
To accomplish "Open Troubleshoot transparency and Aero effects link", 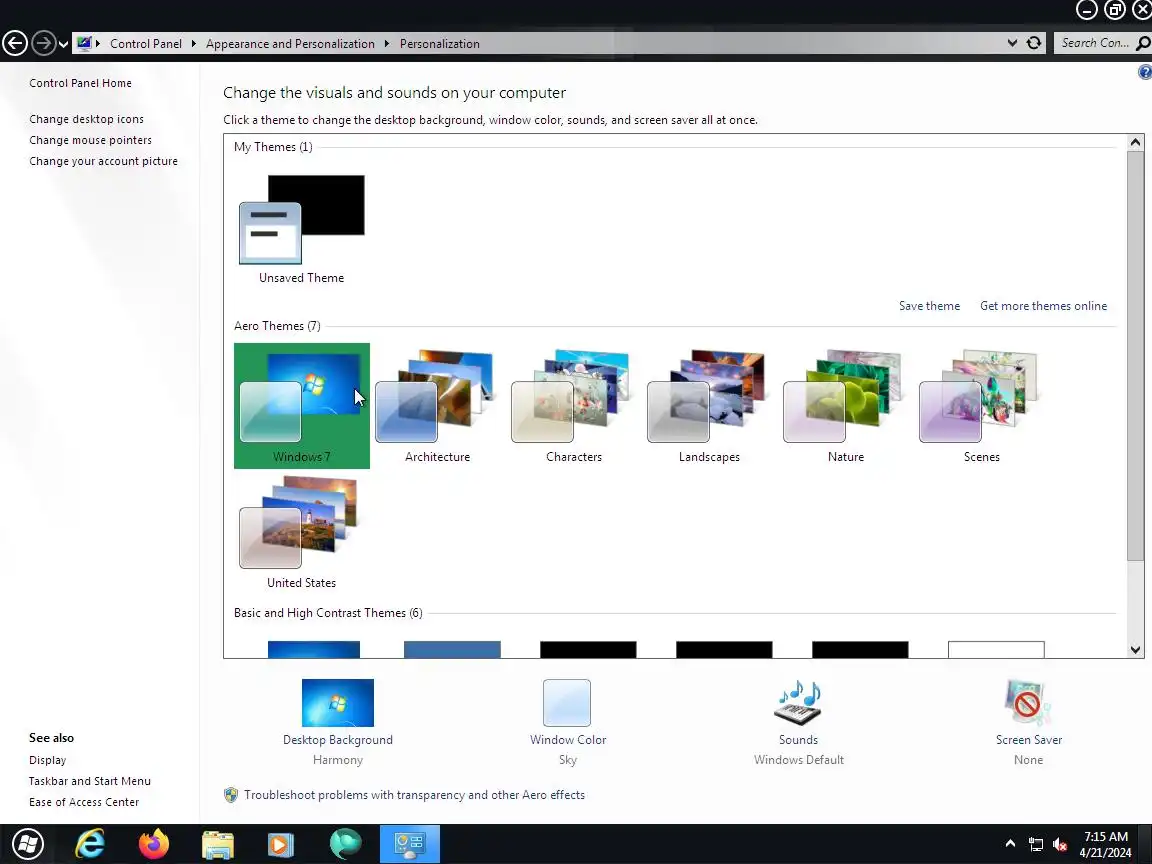I will [414, 795].
